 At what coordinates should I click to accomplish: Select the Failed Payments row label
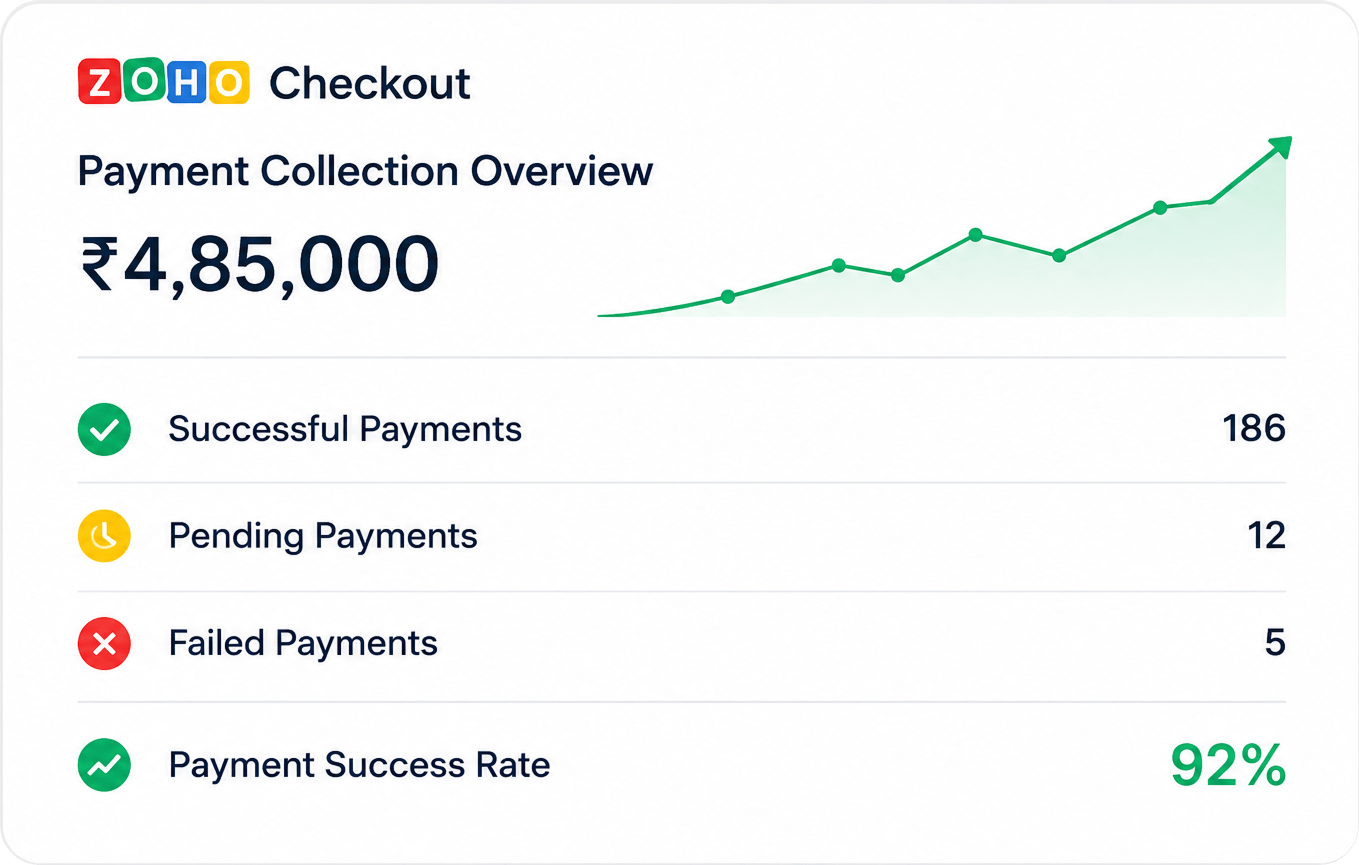tap(303, 643)
